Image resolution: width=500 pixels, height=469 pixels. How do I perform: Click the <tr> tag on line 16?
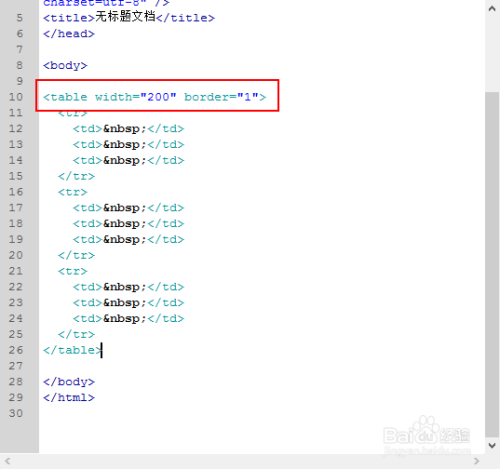[x=73, y=192]
